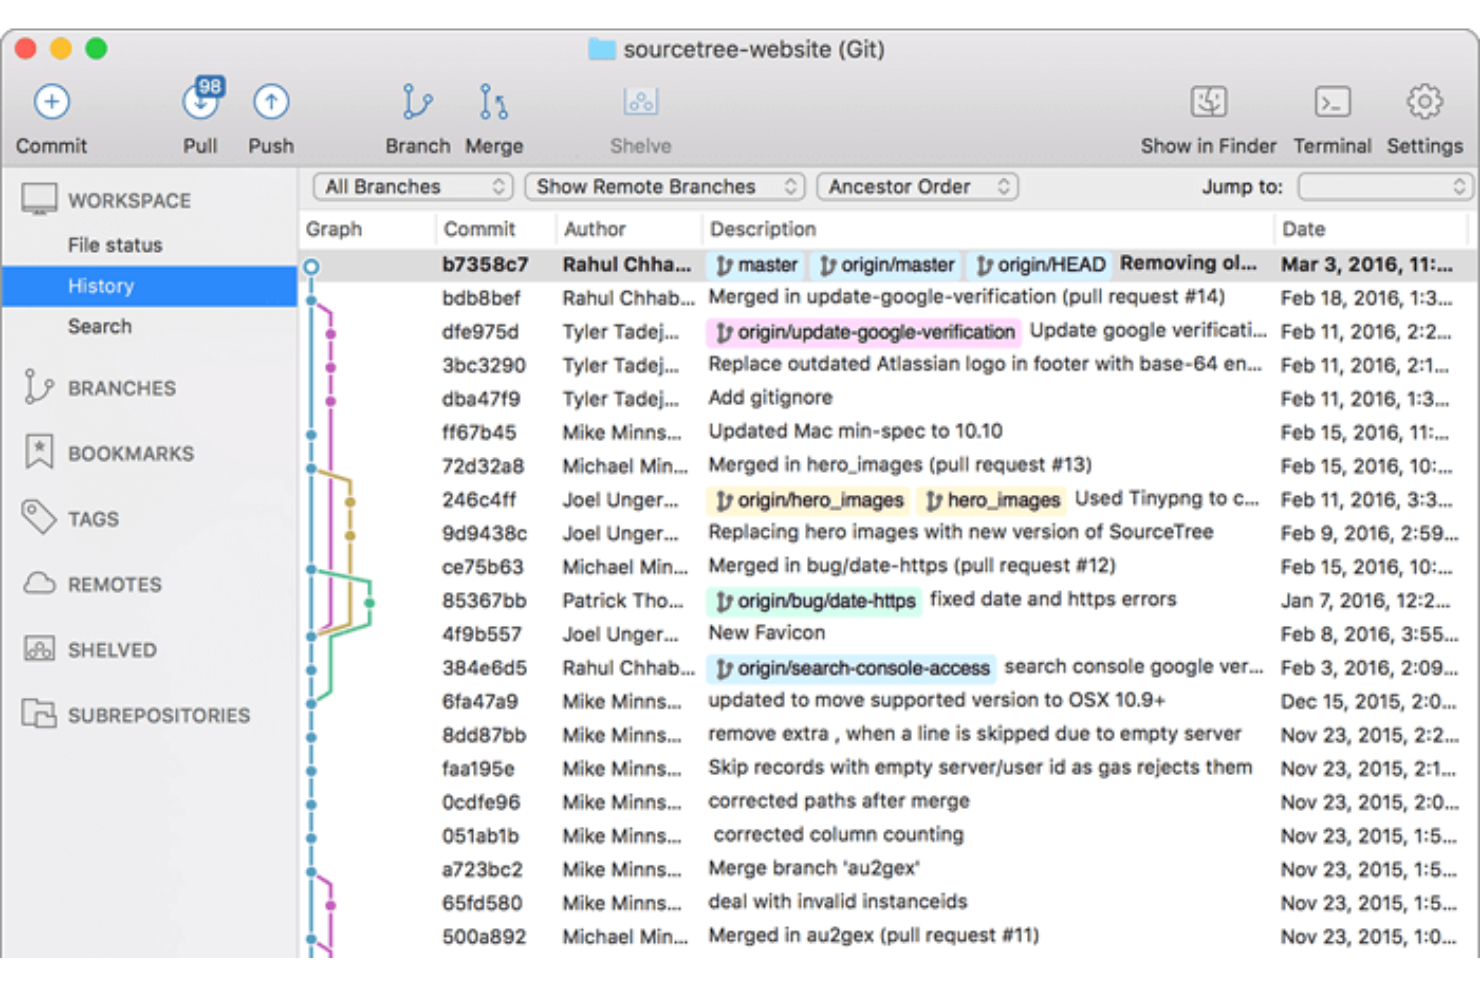Screen dimensions: 1480x987
Task: Select commit a723bc2 Merge branch 'au2gex'
Action: 888,869
